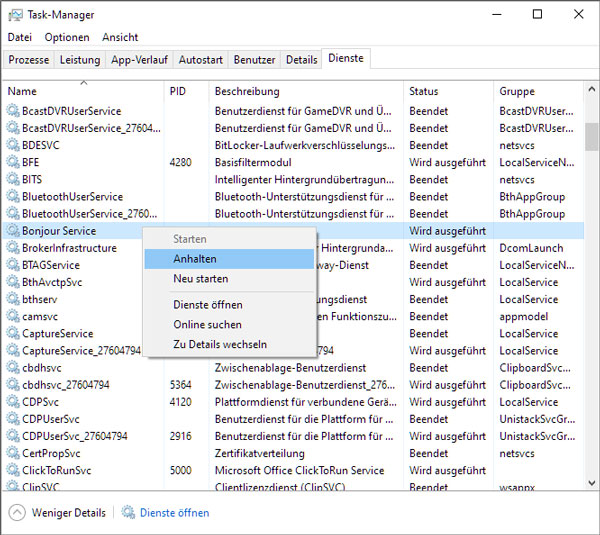
Task: Choose Zu Details wechseln menu entry
Action: [x=229, y=344]
